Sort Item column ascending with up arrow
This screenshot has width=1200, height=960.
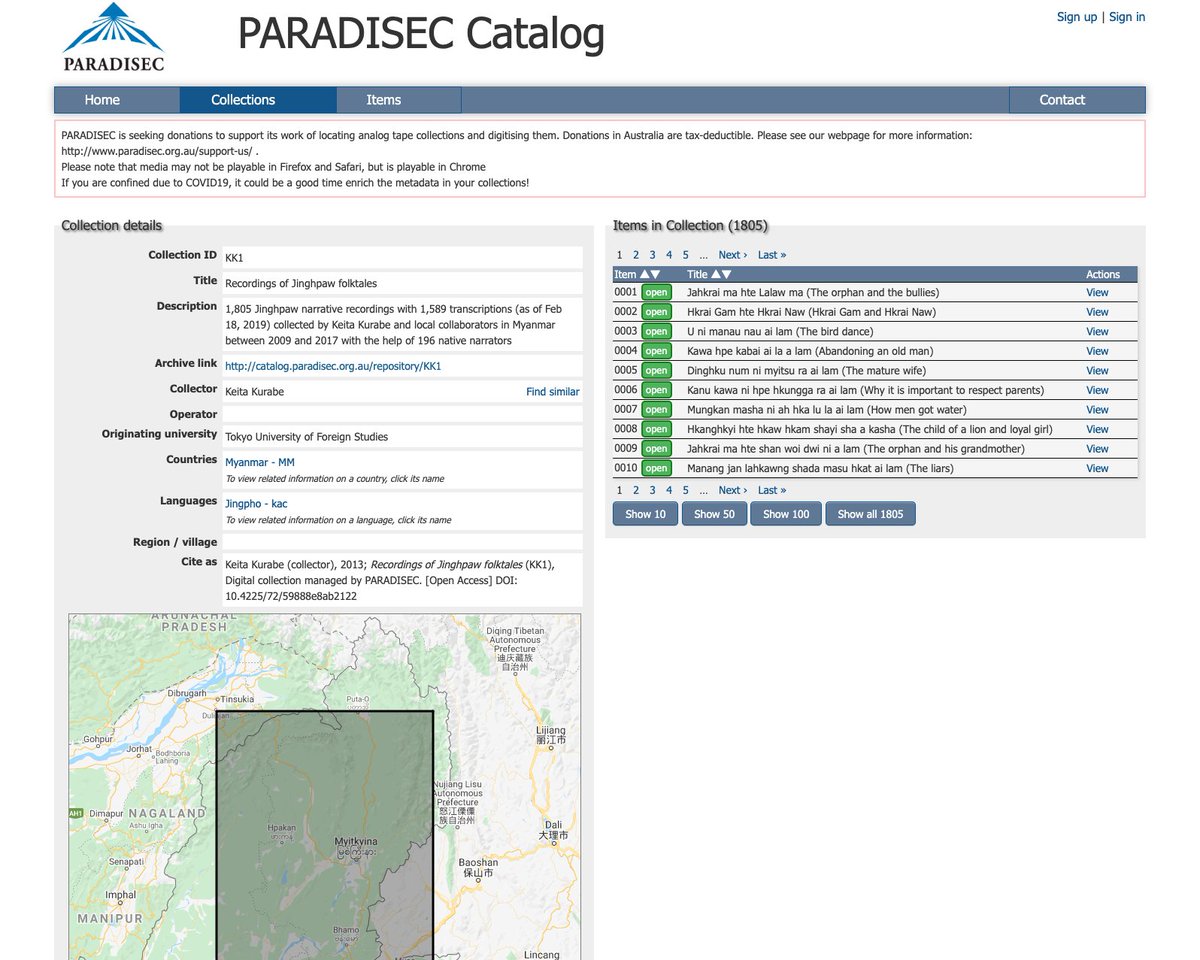tap(645, 274)
